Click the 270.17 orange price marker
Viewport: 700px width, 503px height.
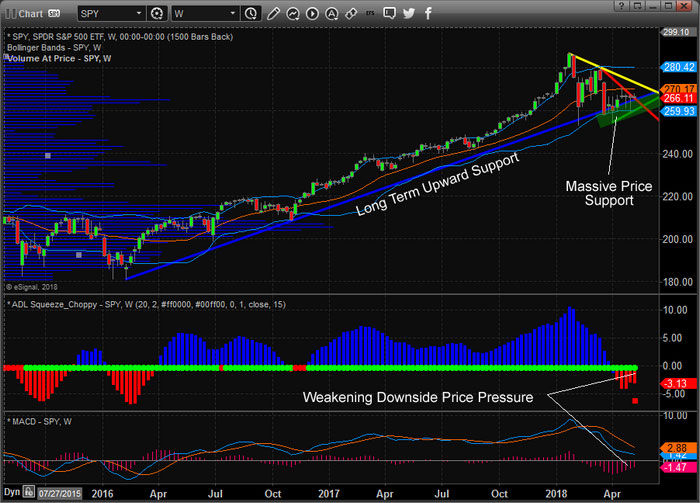pyautogui.click(x=679, y=89)
